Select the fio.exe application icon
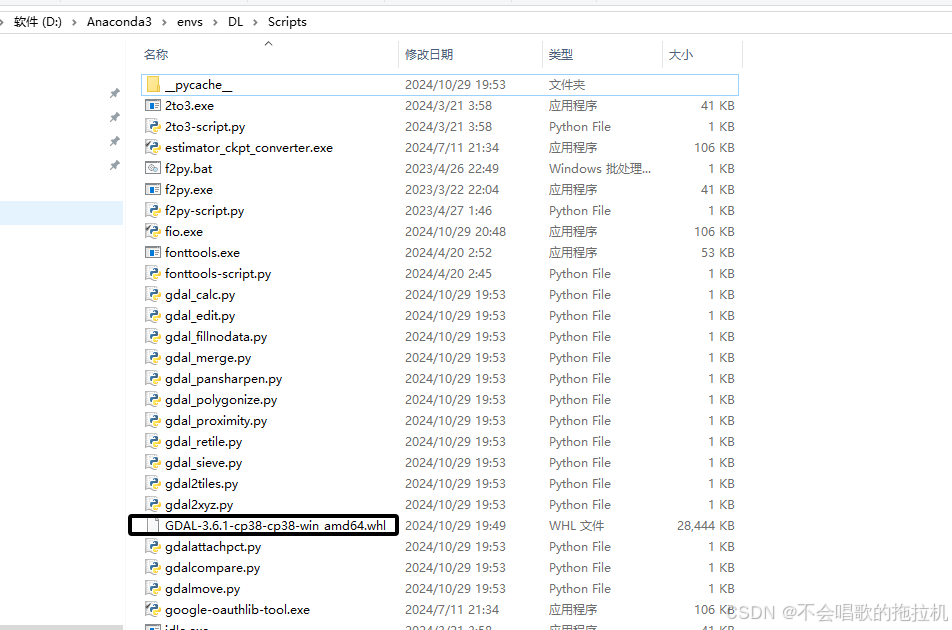Viewport: 952px width, 630px height. [x=153, y=231]
